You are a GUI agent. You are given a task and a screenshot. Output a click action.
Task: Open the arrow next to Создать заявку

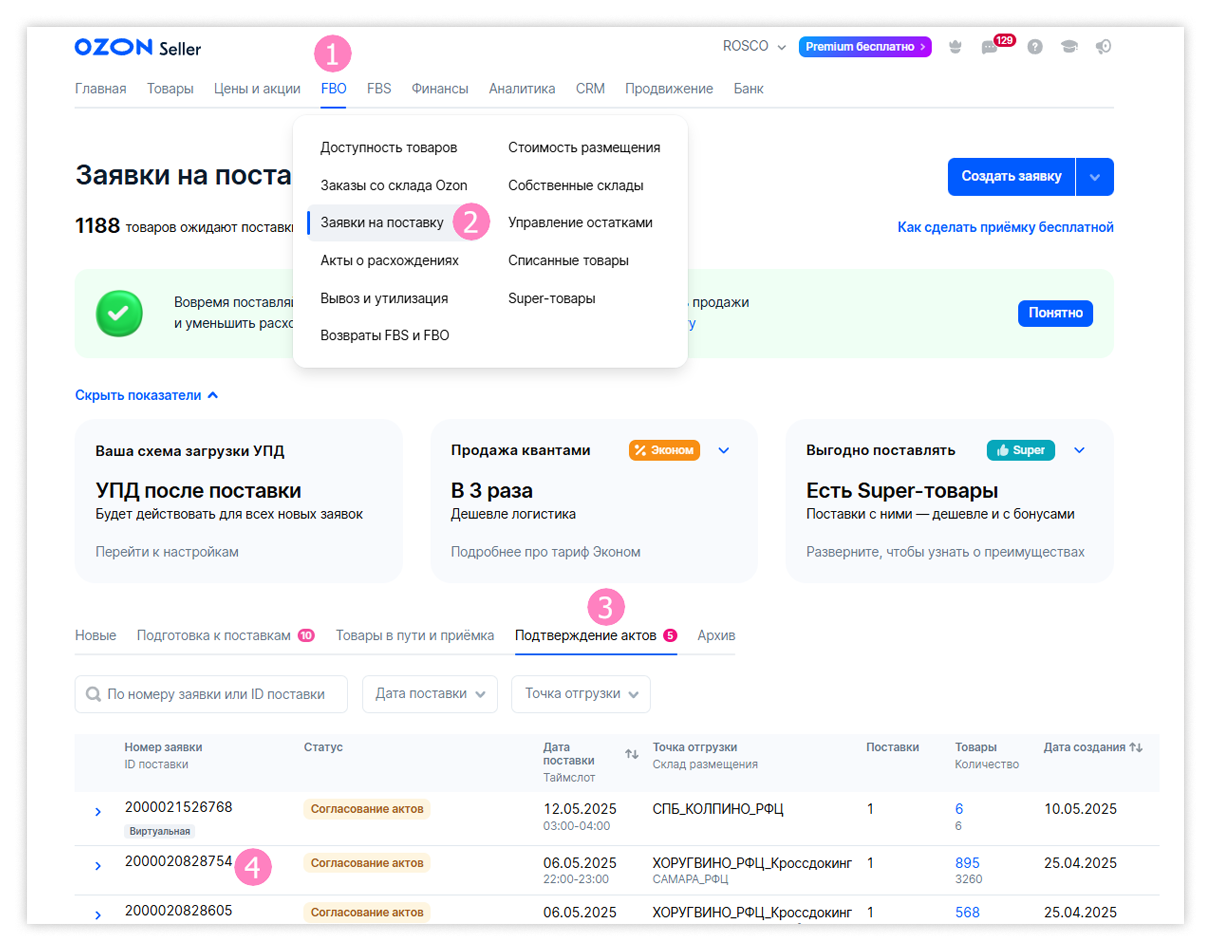[x=1095, y=177]
